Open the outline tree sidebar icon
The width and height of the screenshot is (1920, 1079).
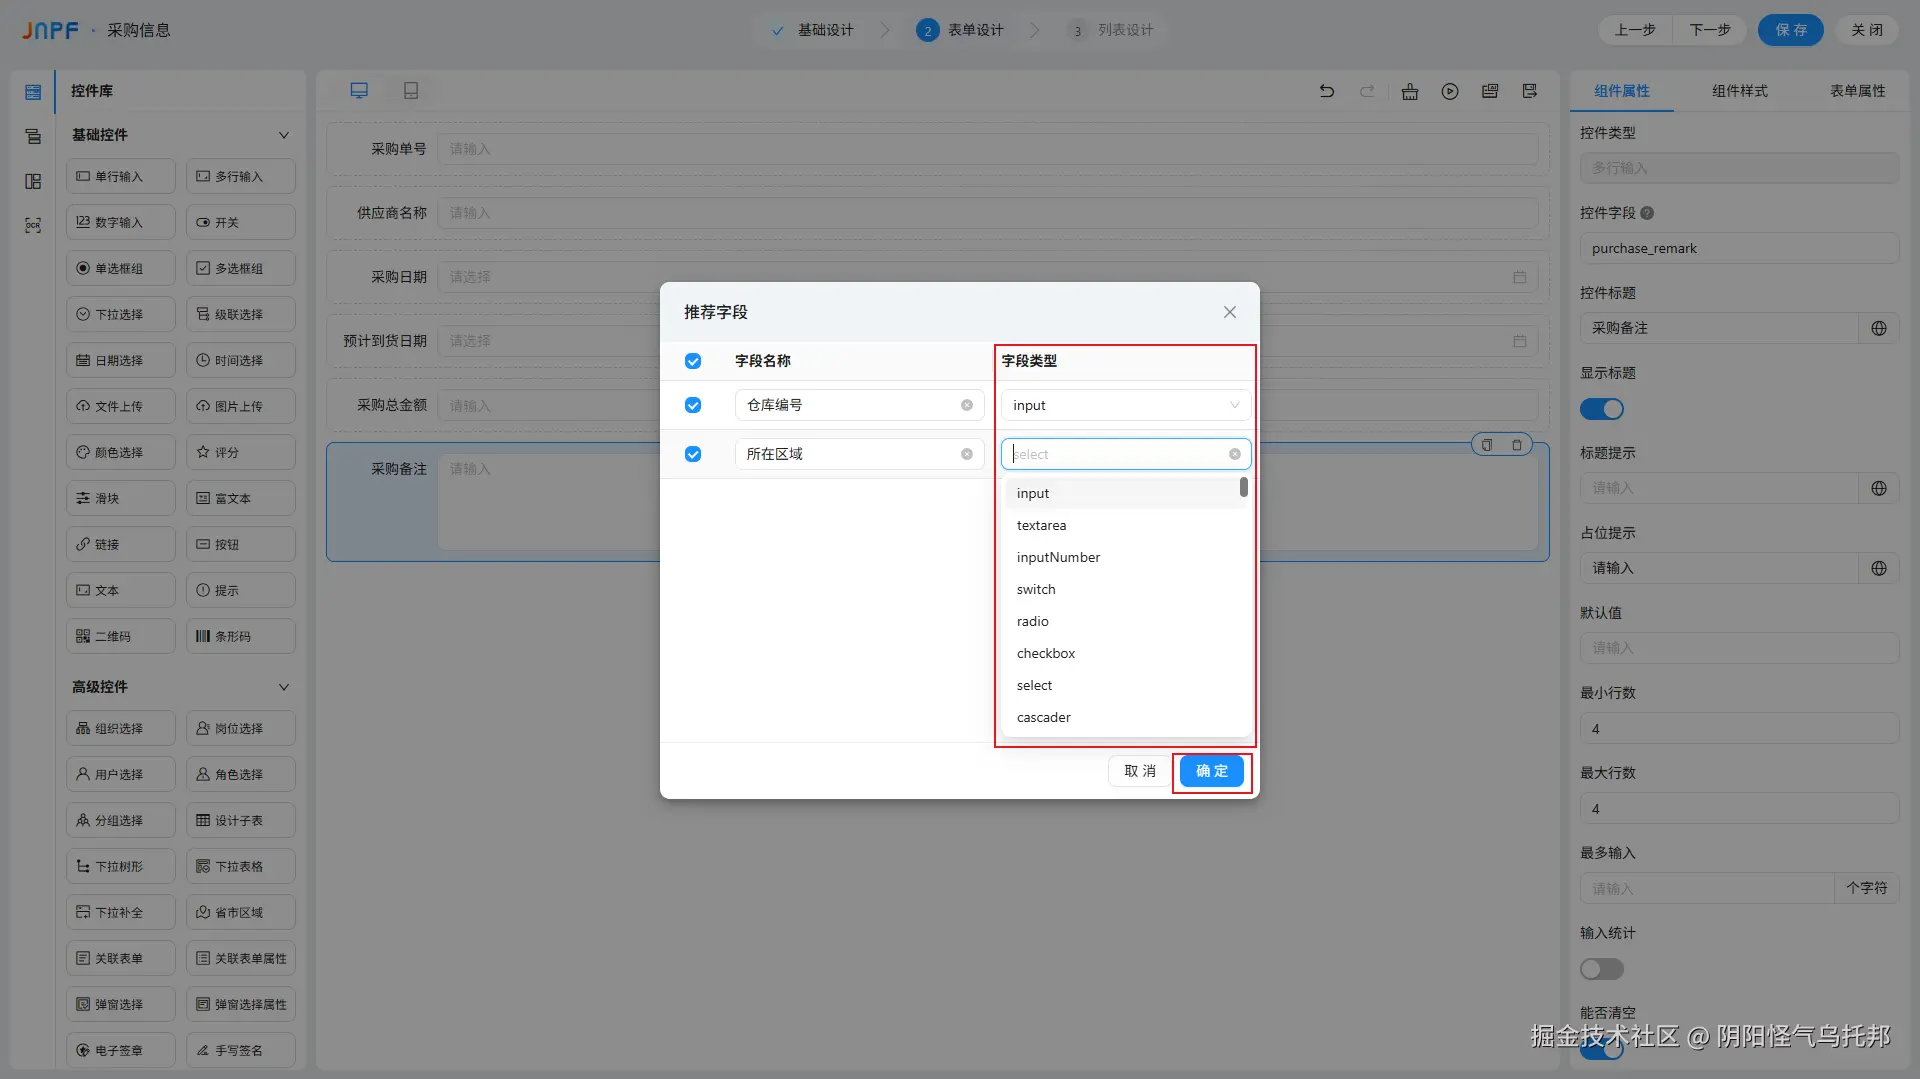pos(33,137)
